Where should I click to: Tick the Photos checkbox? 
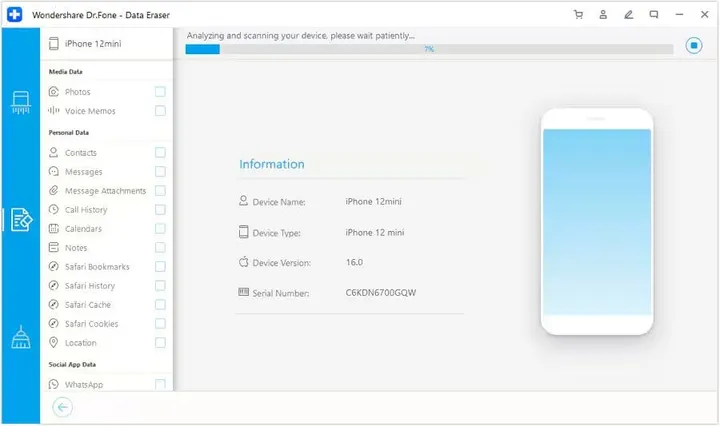tap(160, 92)
